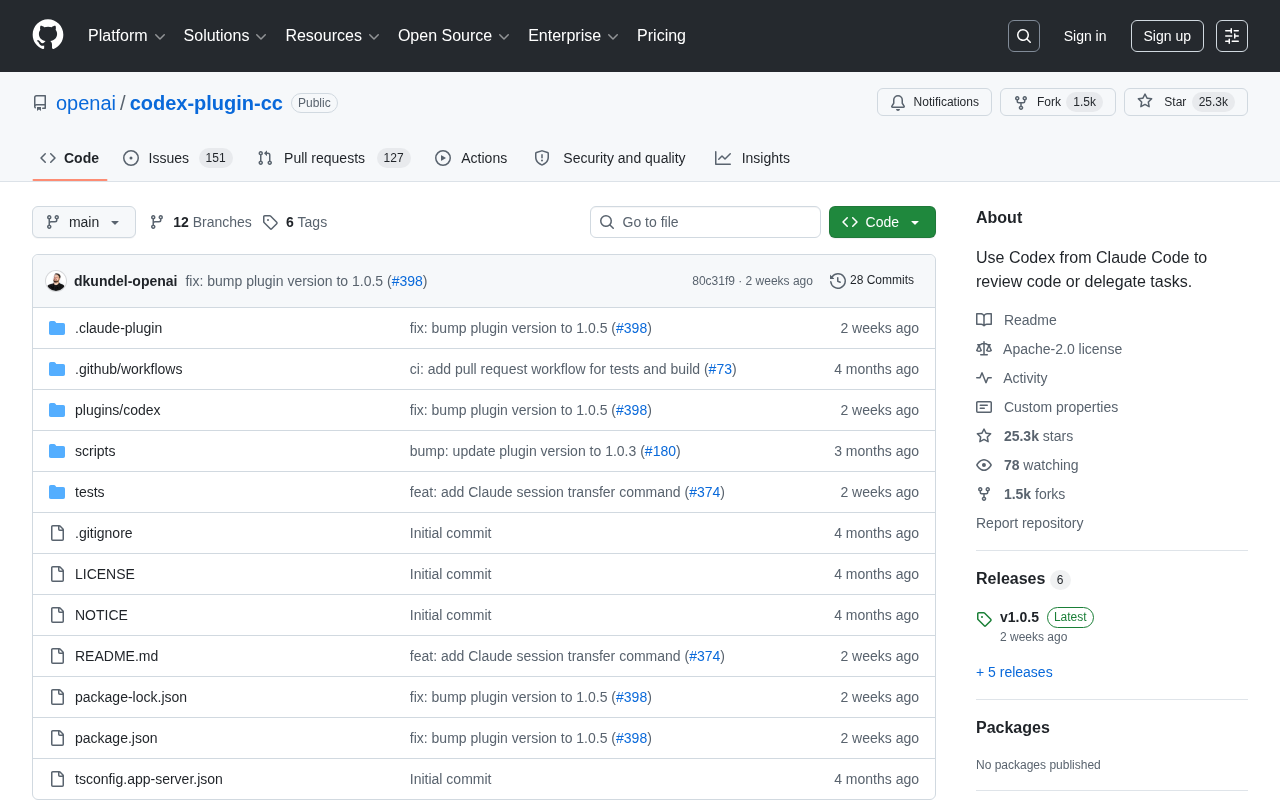This screenshot has height=800, width=1280.
Task: Open the 1.5k forks link
Action: (x=1034, y=494)
